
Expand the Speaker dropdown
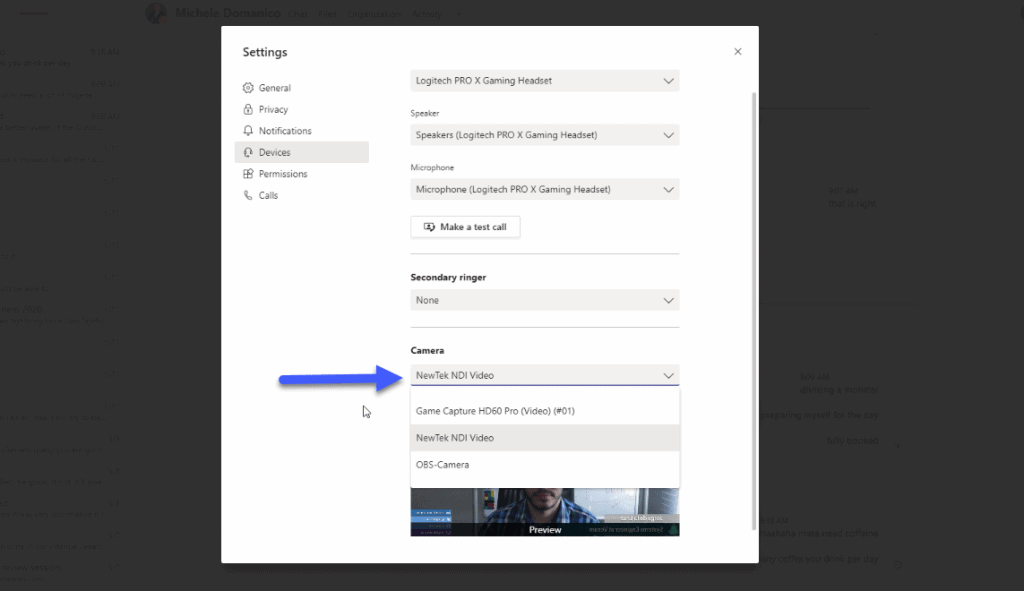pyautogui.click(x=545, y=135)
